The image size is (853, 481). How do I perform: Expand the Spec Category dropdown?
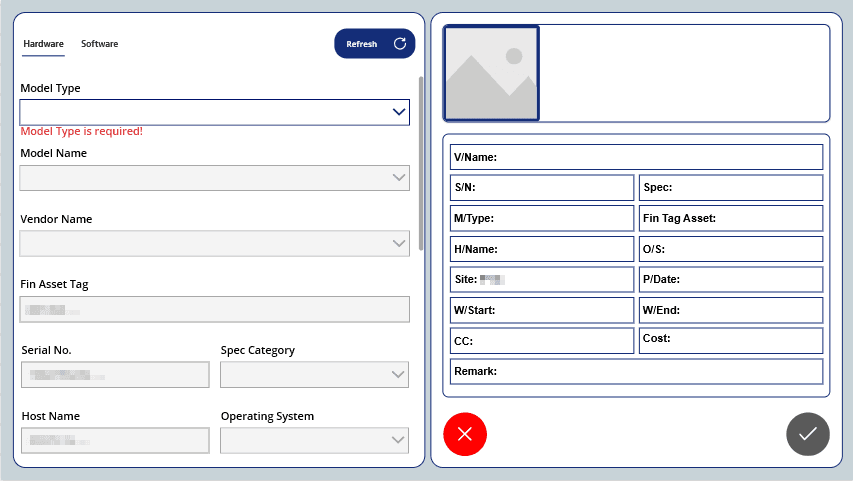point(314,375)
